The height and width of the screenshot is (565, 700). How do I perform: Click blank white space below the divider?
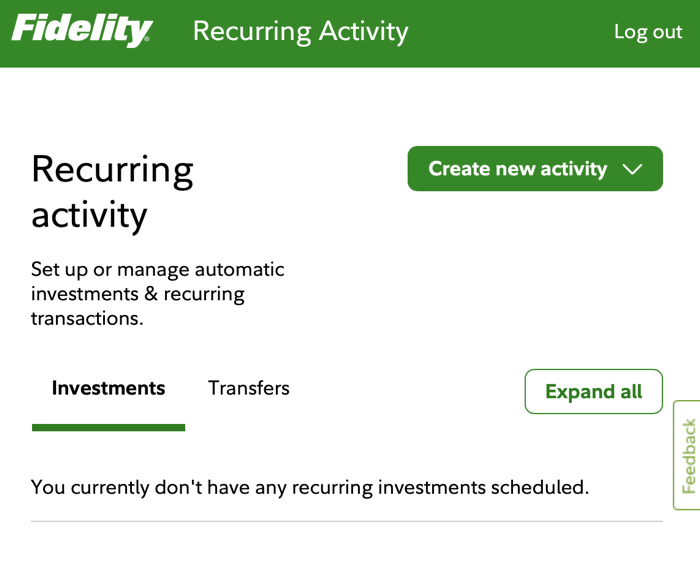coord(346,545)
